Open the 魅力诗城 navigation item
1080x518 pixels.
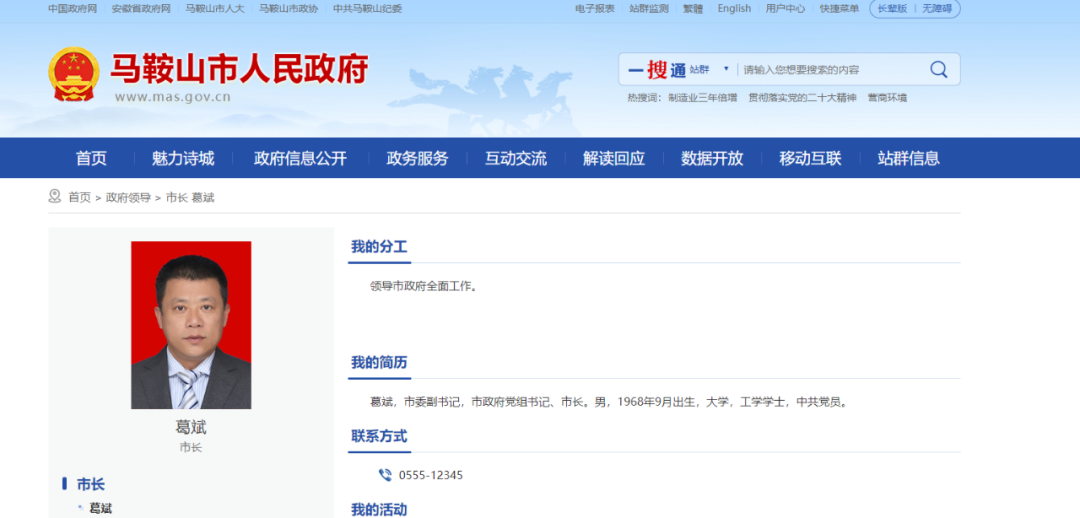coord(183,158)
